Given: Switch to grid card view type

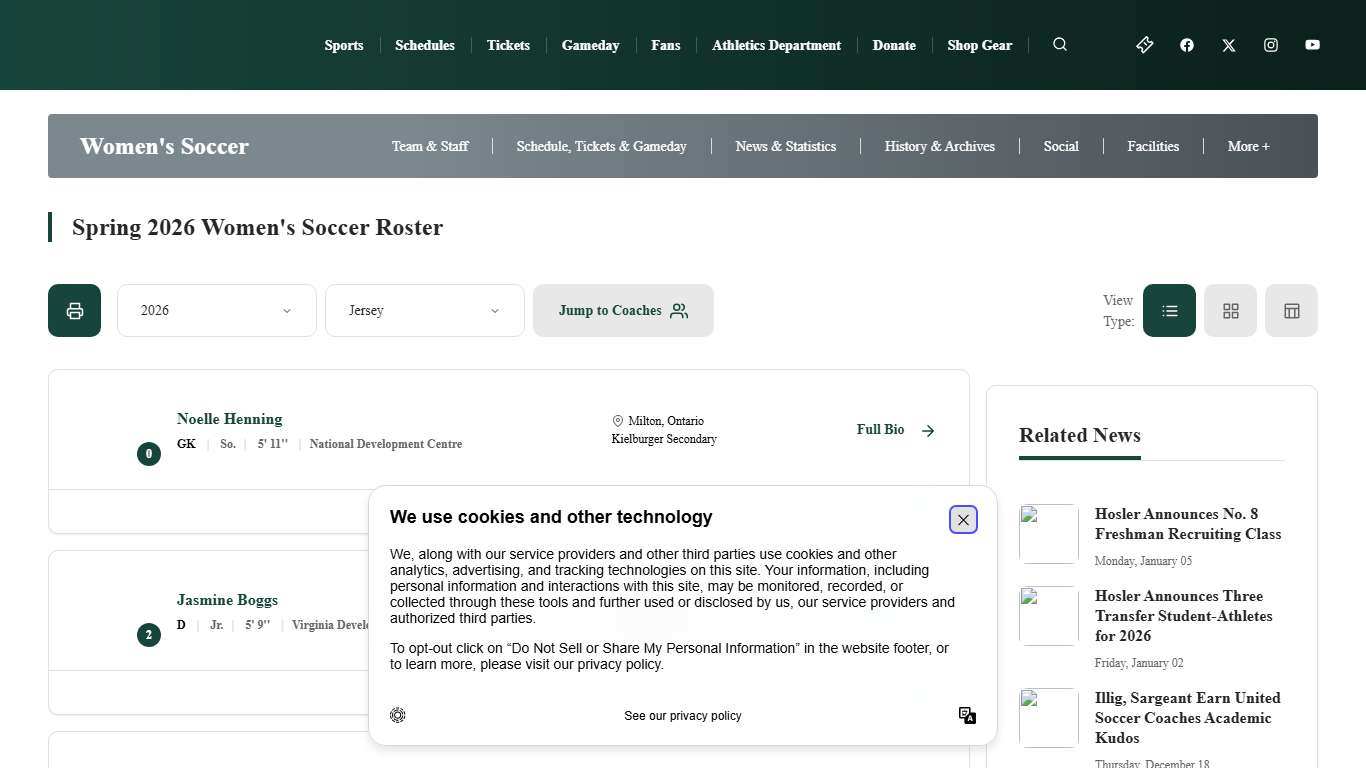Looking at the screenshot, I should pos(1230,311).
